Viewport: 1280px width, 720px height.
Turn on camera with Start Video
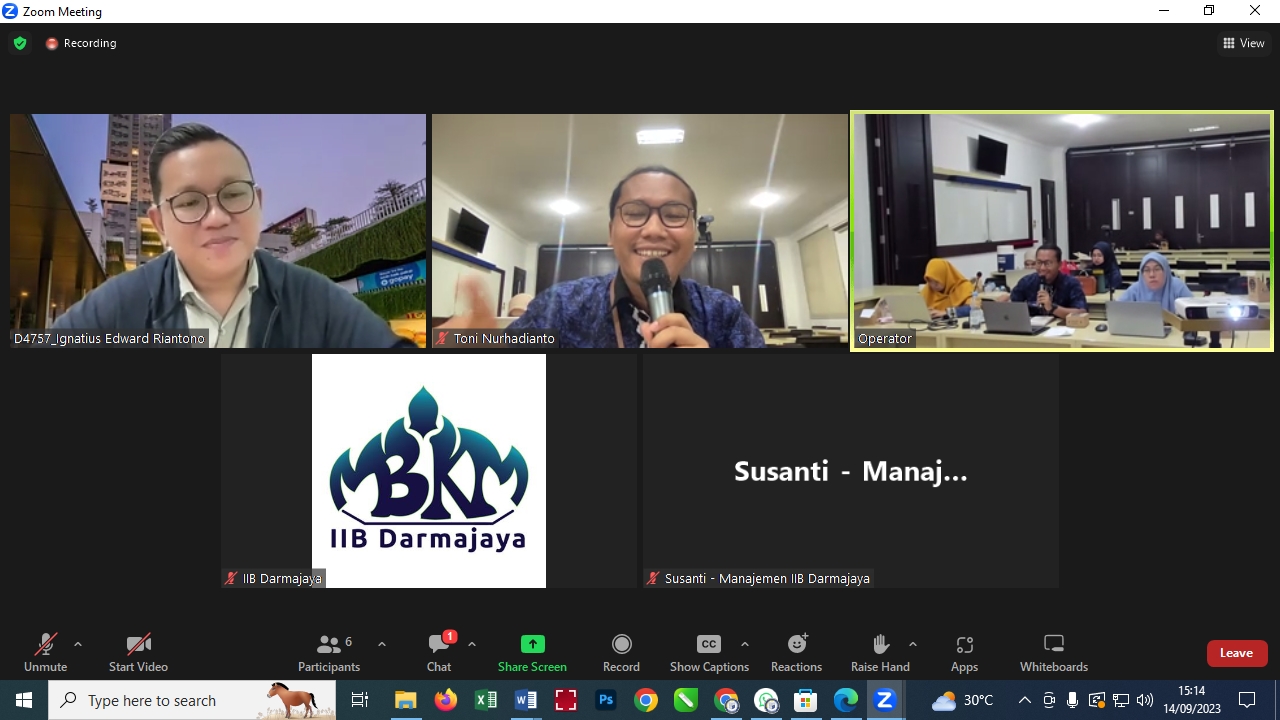138,653
